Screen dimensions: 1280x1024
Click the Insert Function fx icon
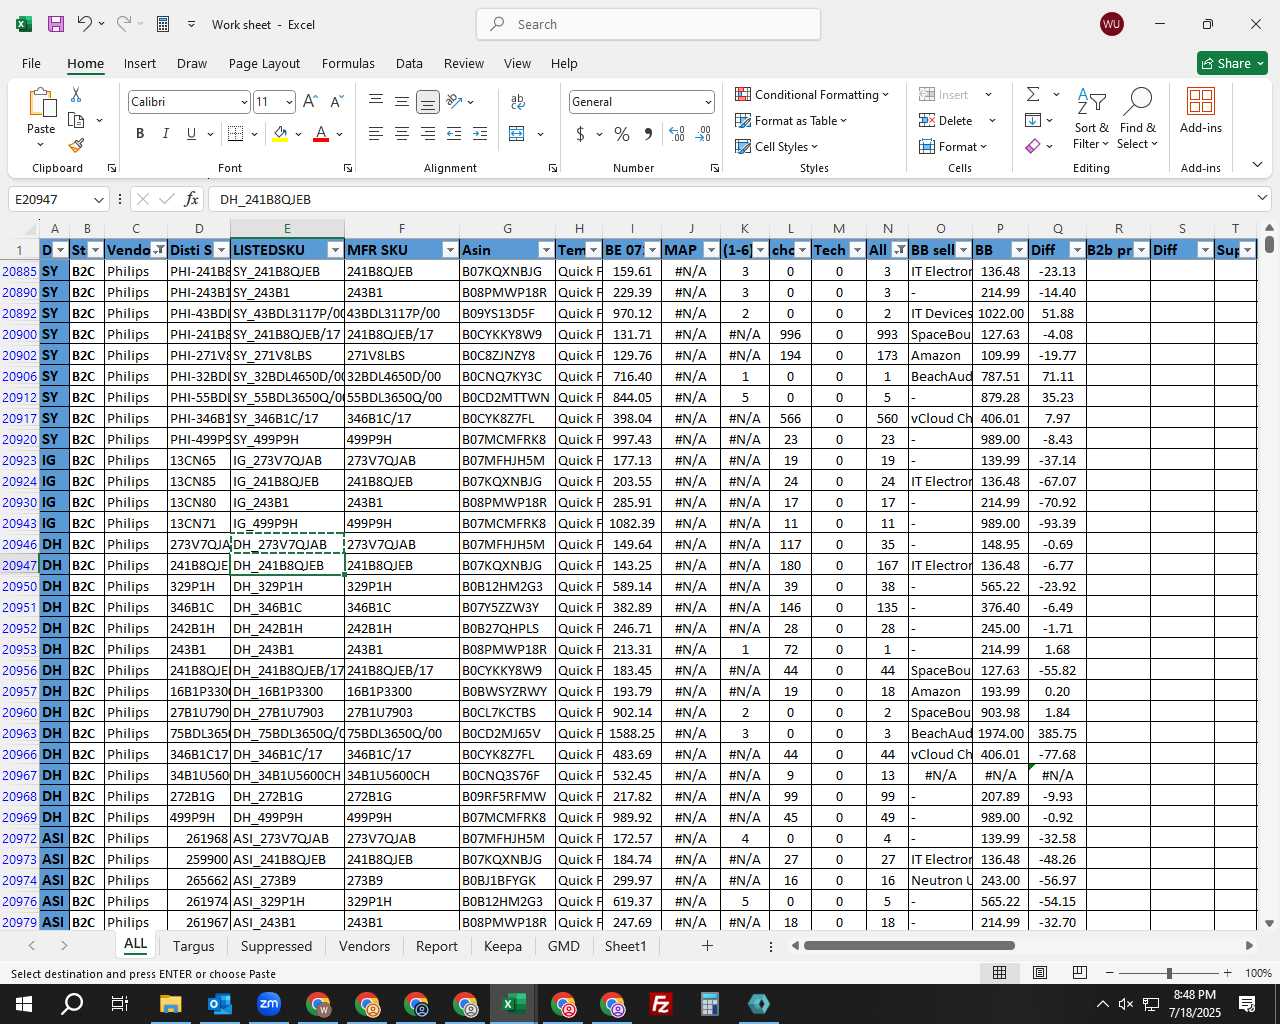point(192,199)
